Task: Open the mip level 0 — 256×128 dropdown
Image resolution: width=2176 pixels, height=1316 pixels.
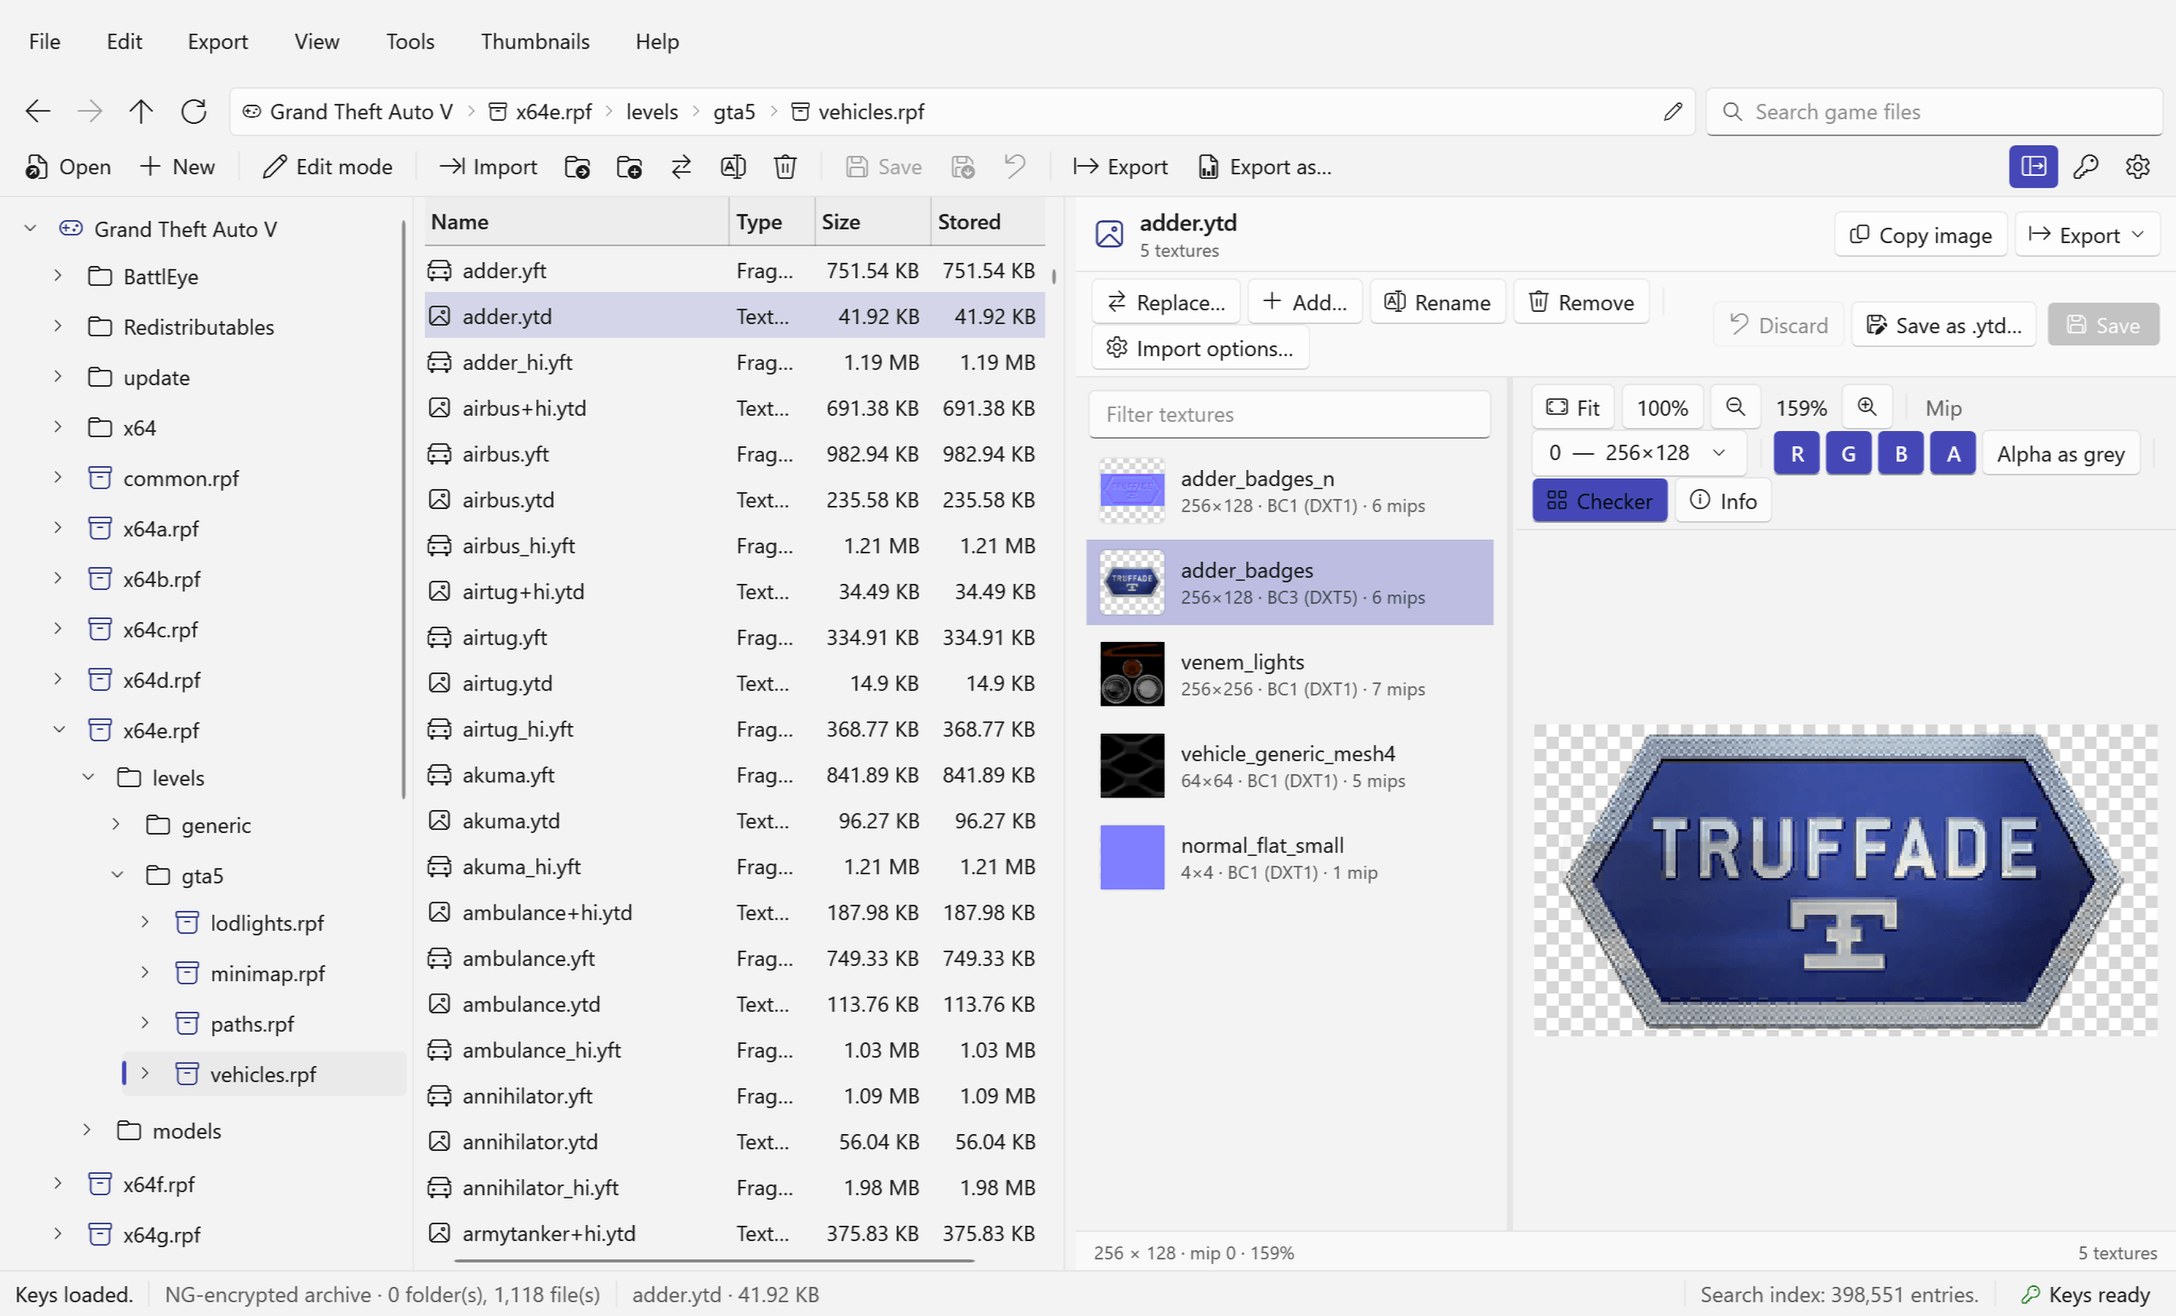Action: click(x=1638, y=453)
